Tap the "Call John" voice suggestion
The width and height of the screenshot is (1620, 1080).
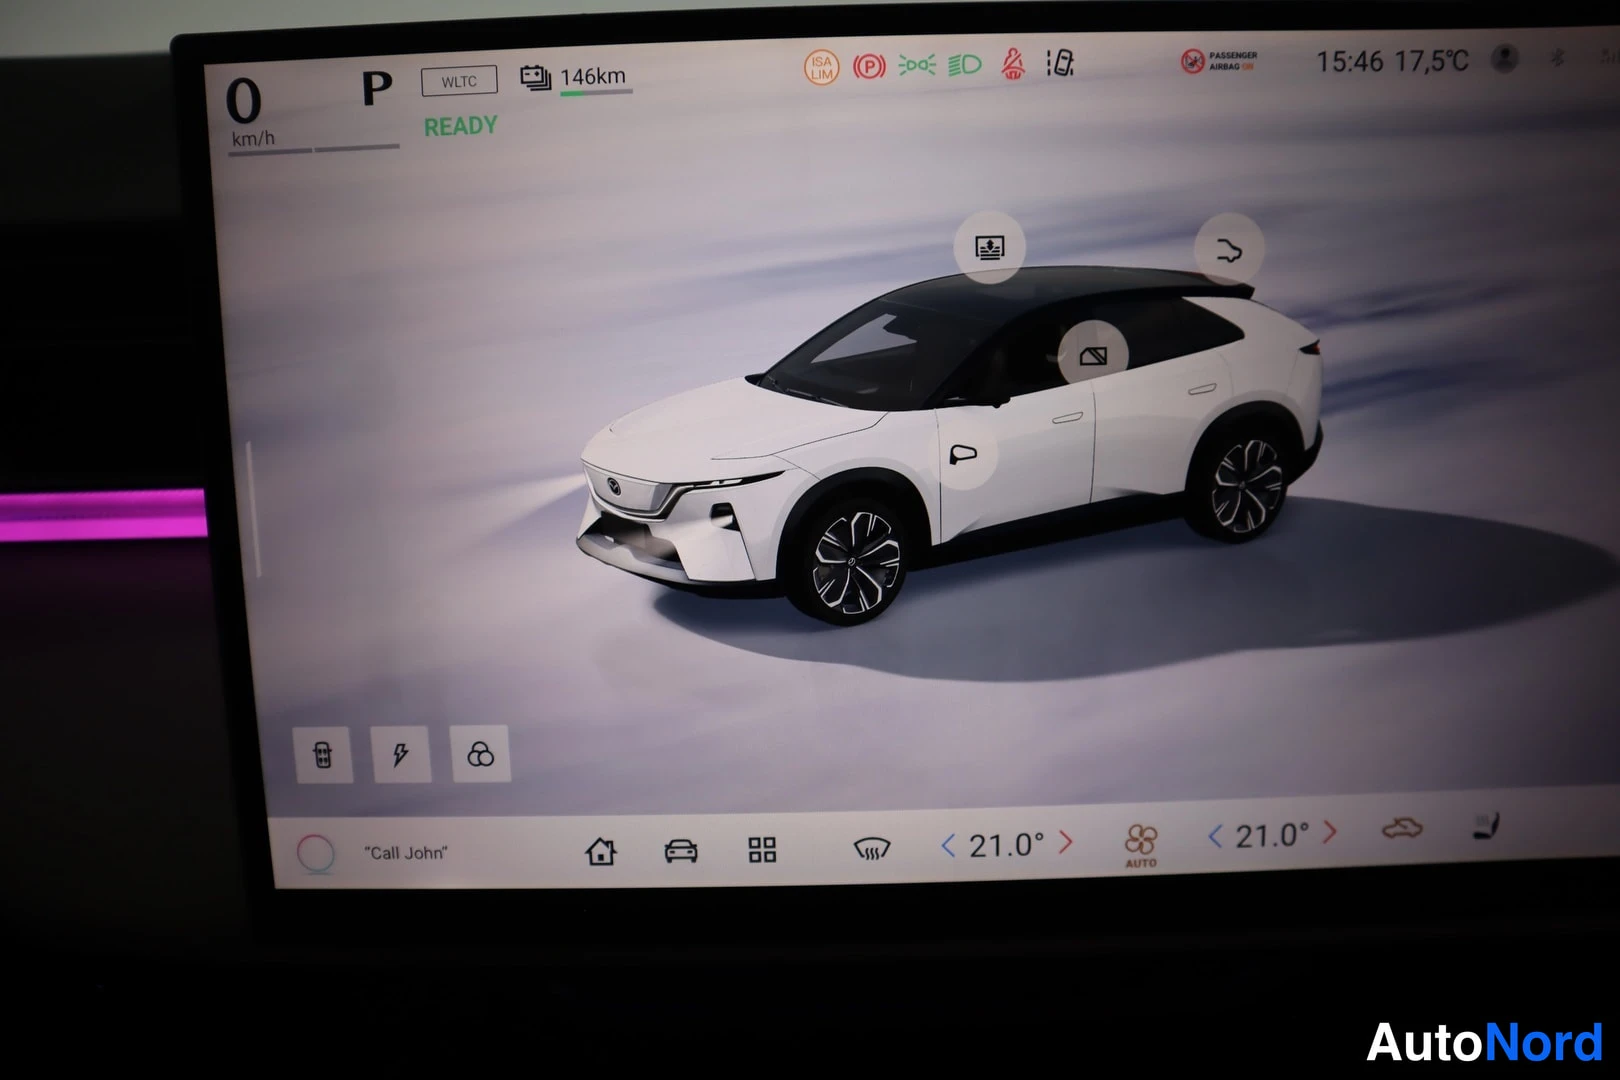point(406,853)
